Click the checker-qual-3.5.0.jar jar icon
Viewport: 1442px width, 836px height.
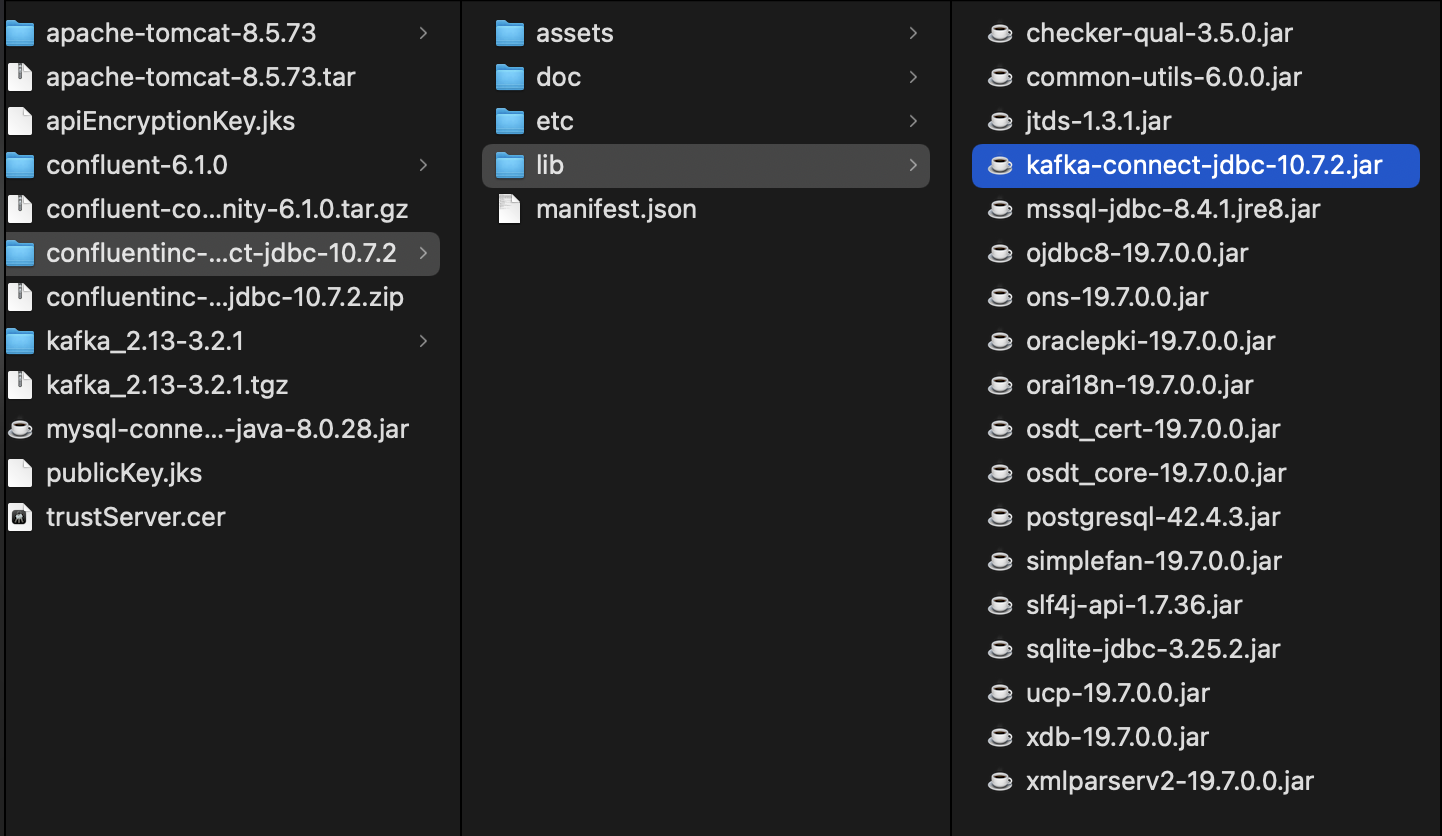1000,33
